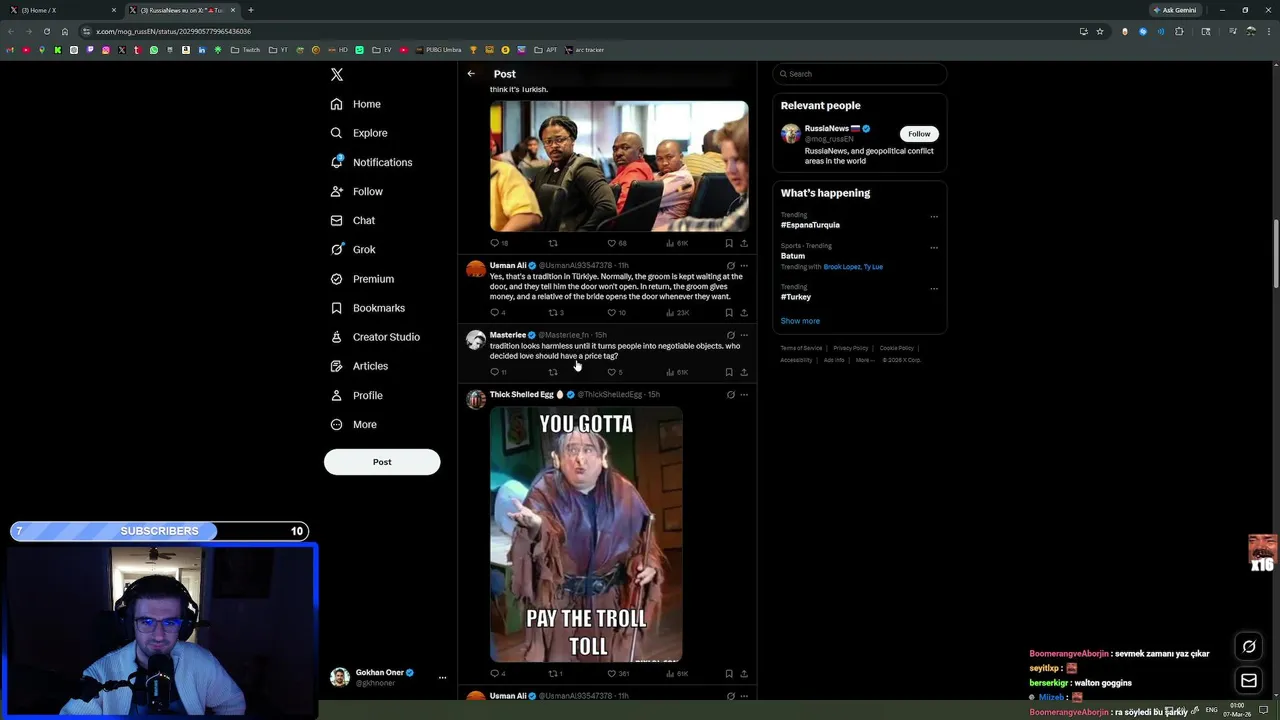Screen dimensions: 1280x720
Task: Open the 'arc tracker' bookmark
Action: tap(585, 50)
